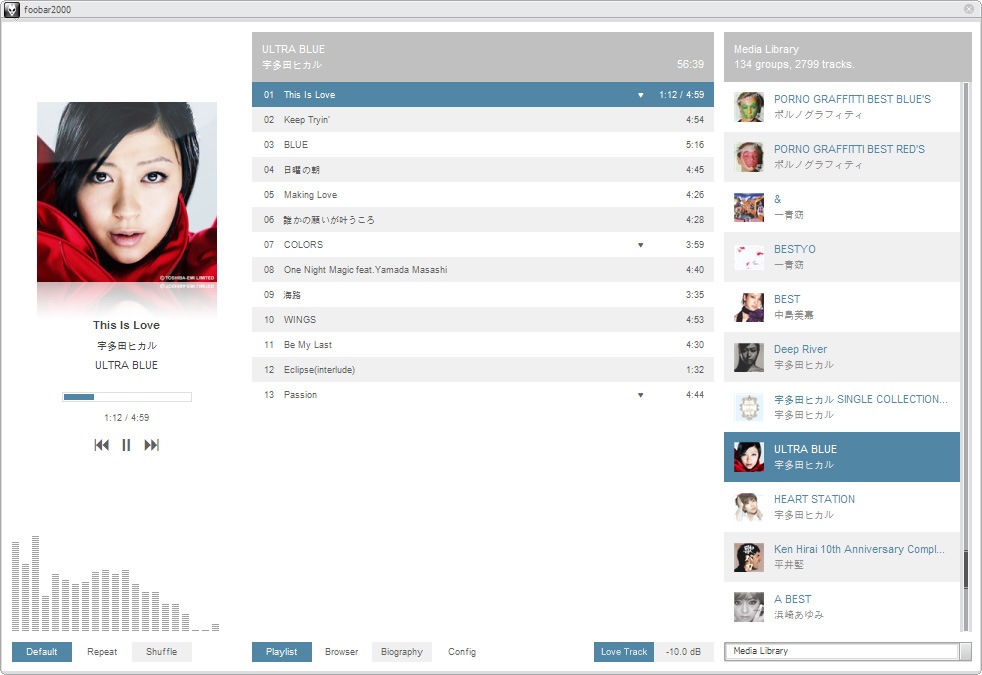The image size is (982, 675).
Task: Select the ULTRA BLUE album cover in library
Action: tap(749, 457)
